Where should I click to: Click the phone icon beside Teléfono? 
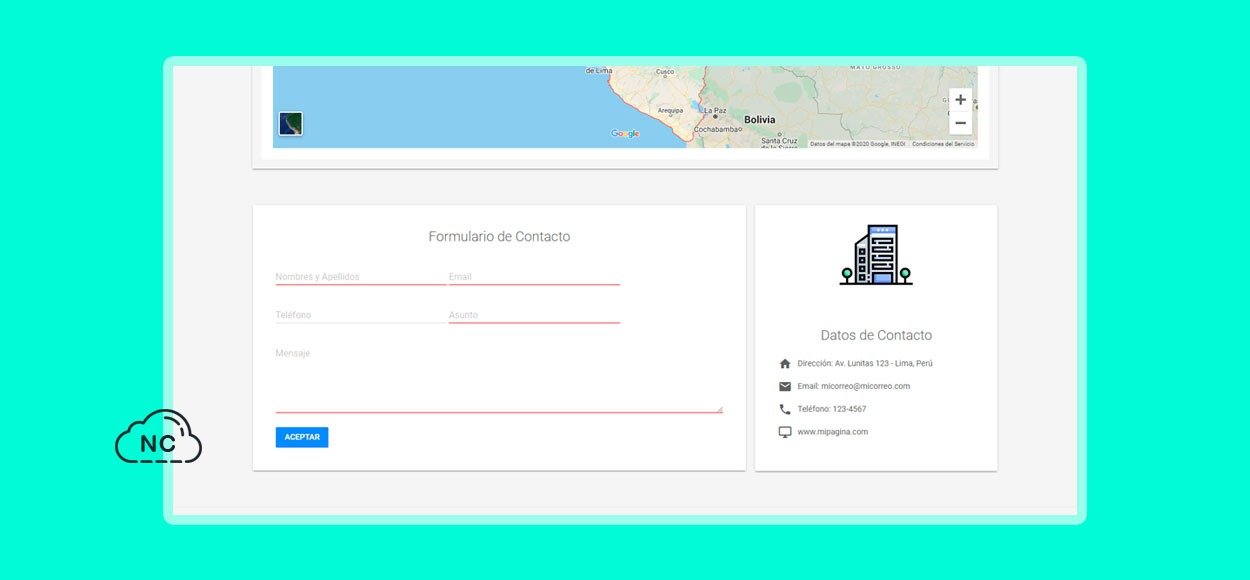point(785,409)
